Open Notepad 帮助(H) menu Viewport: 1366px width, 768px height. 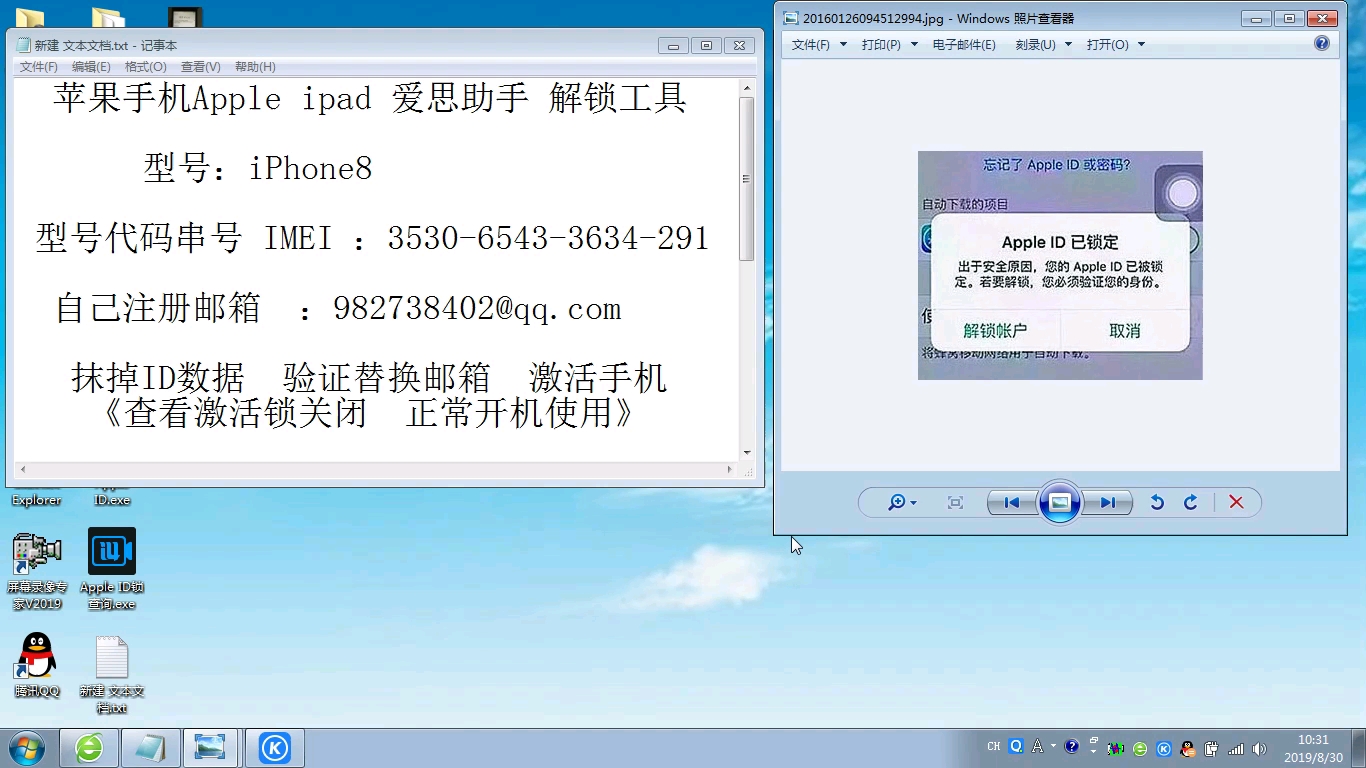coord(255,67)
